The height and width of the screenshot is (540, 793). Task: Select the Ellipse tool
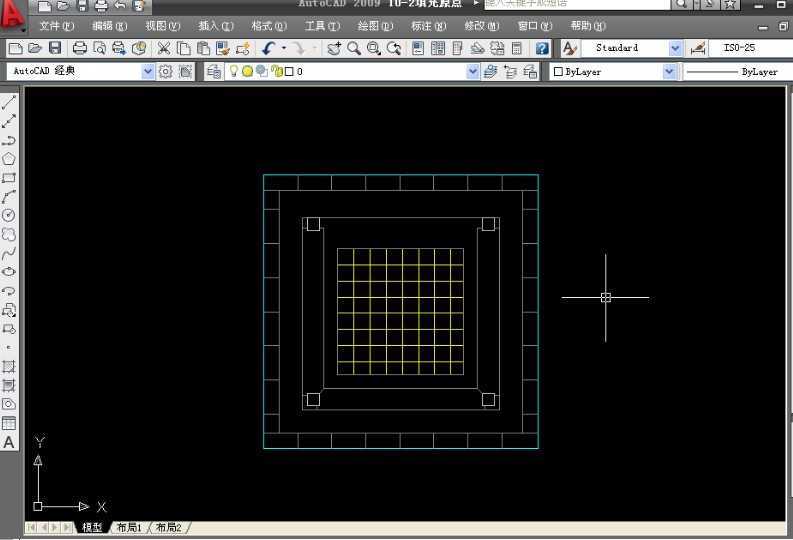pos(9,272)
